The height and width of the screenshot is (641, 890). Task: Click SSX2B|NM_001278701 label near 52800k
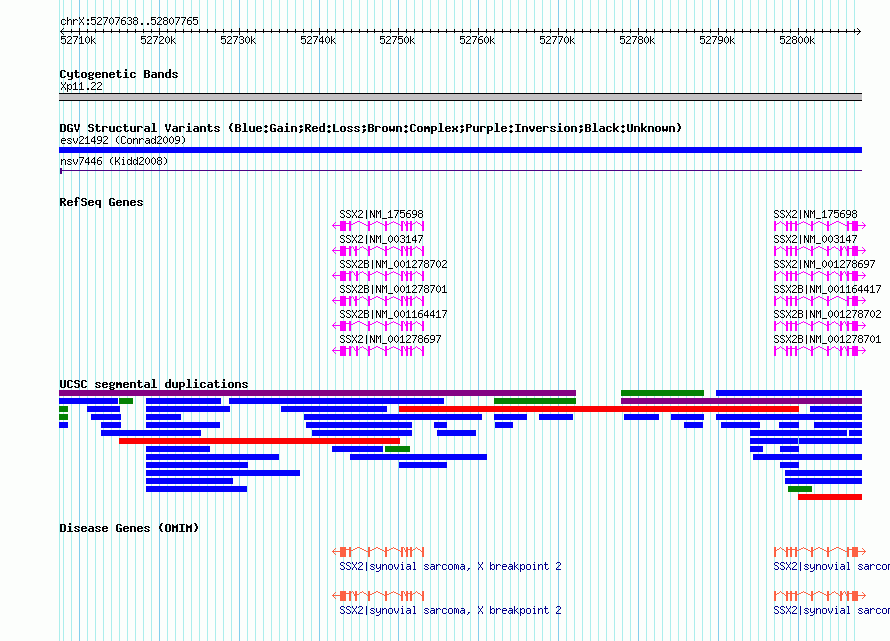(x=828, y=340)
